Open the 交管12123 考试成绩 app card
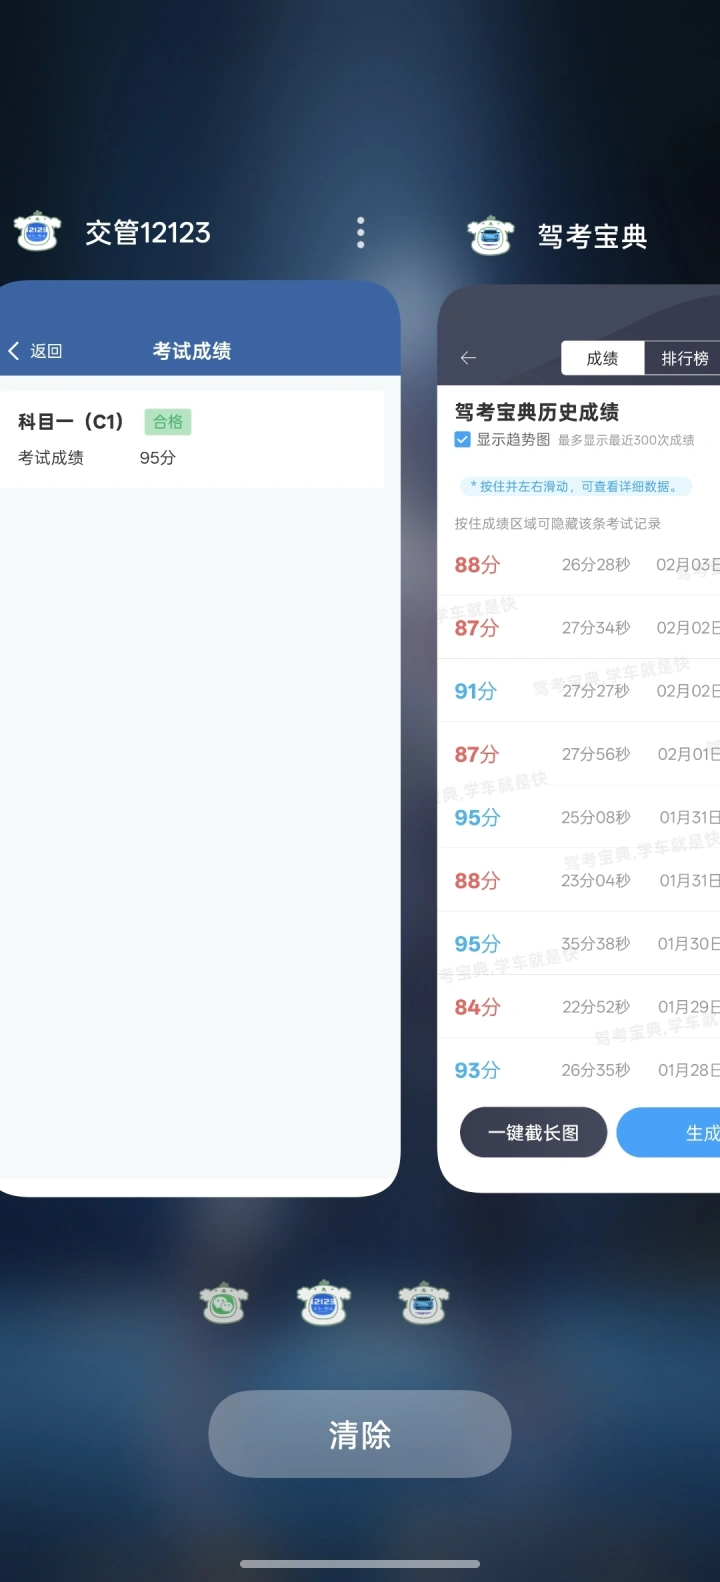This screenshot has width=720, height=1582. pos(200,800)
